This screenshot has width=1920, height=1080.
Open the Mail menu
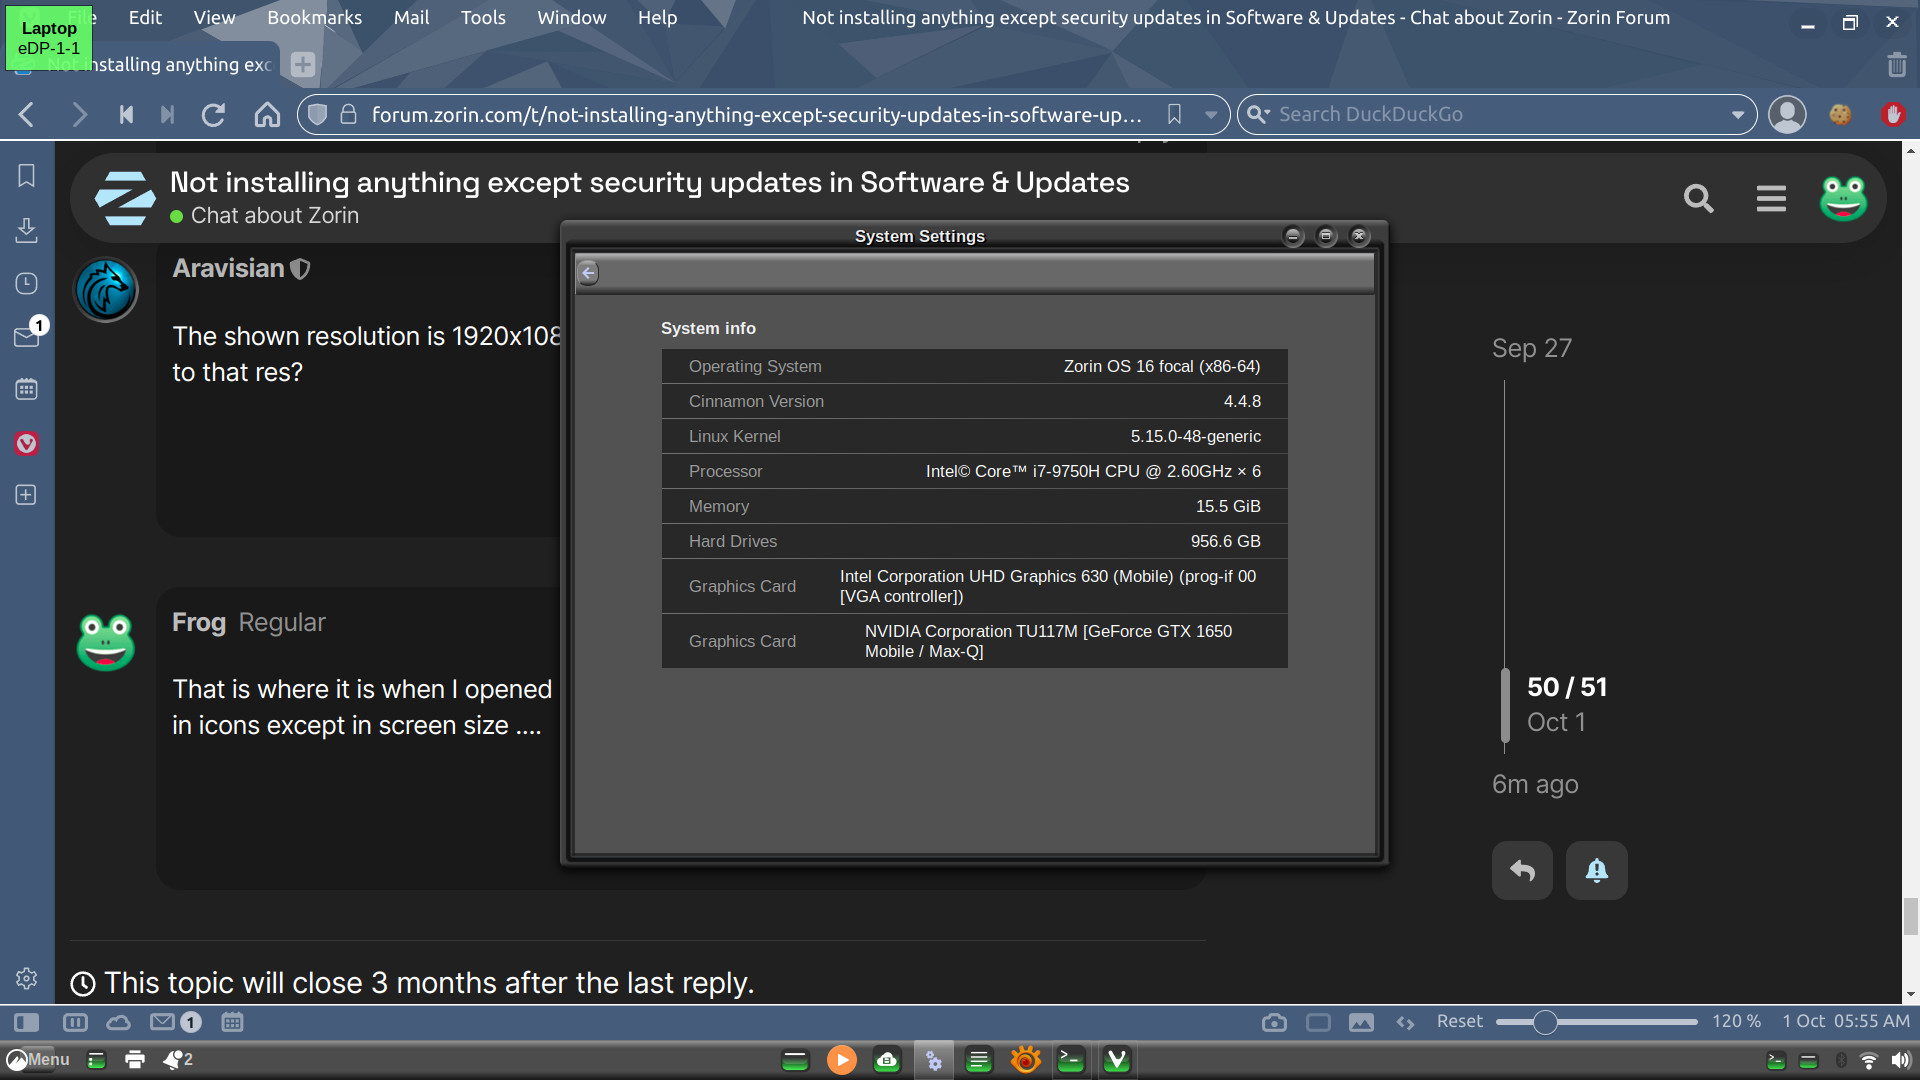click(x=411, y=18)
